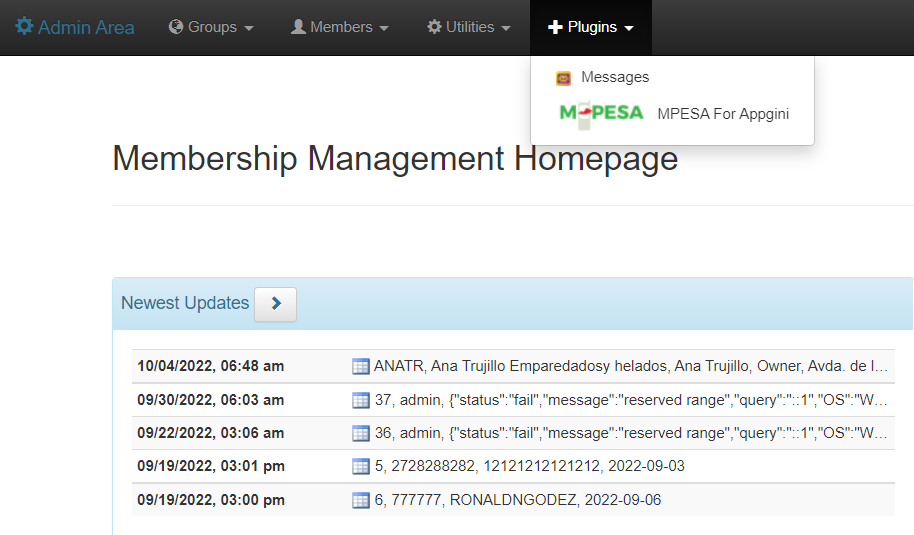Click the Admin Area brand link

[86, 27]
